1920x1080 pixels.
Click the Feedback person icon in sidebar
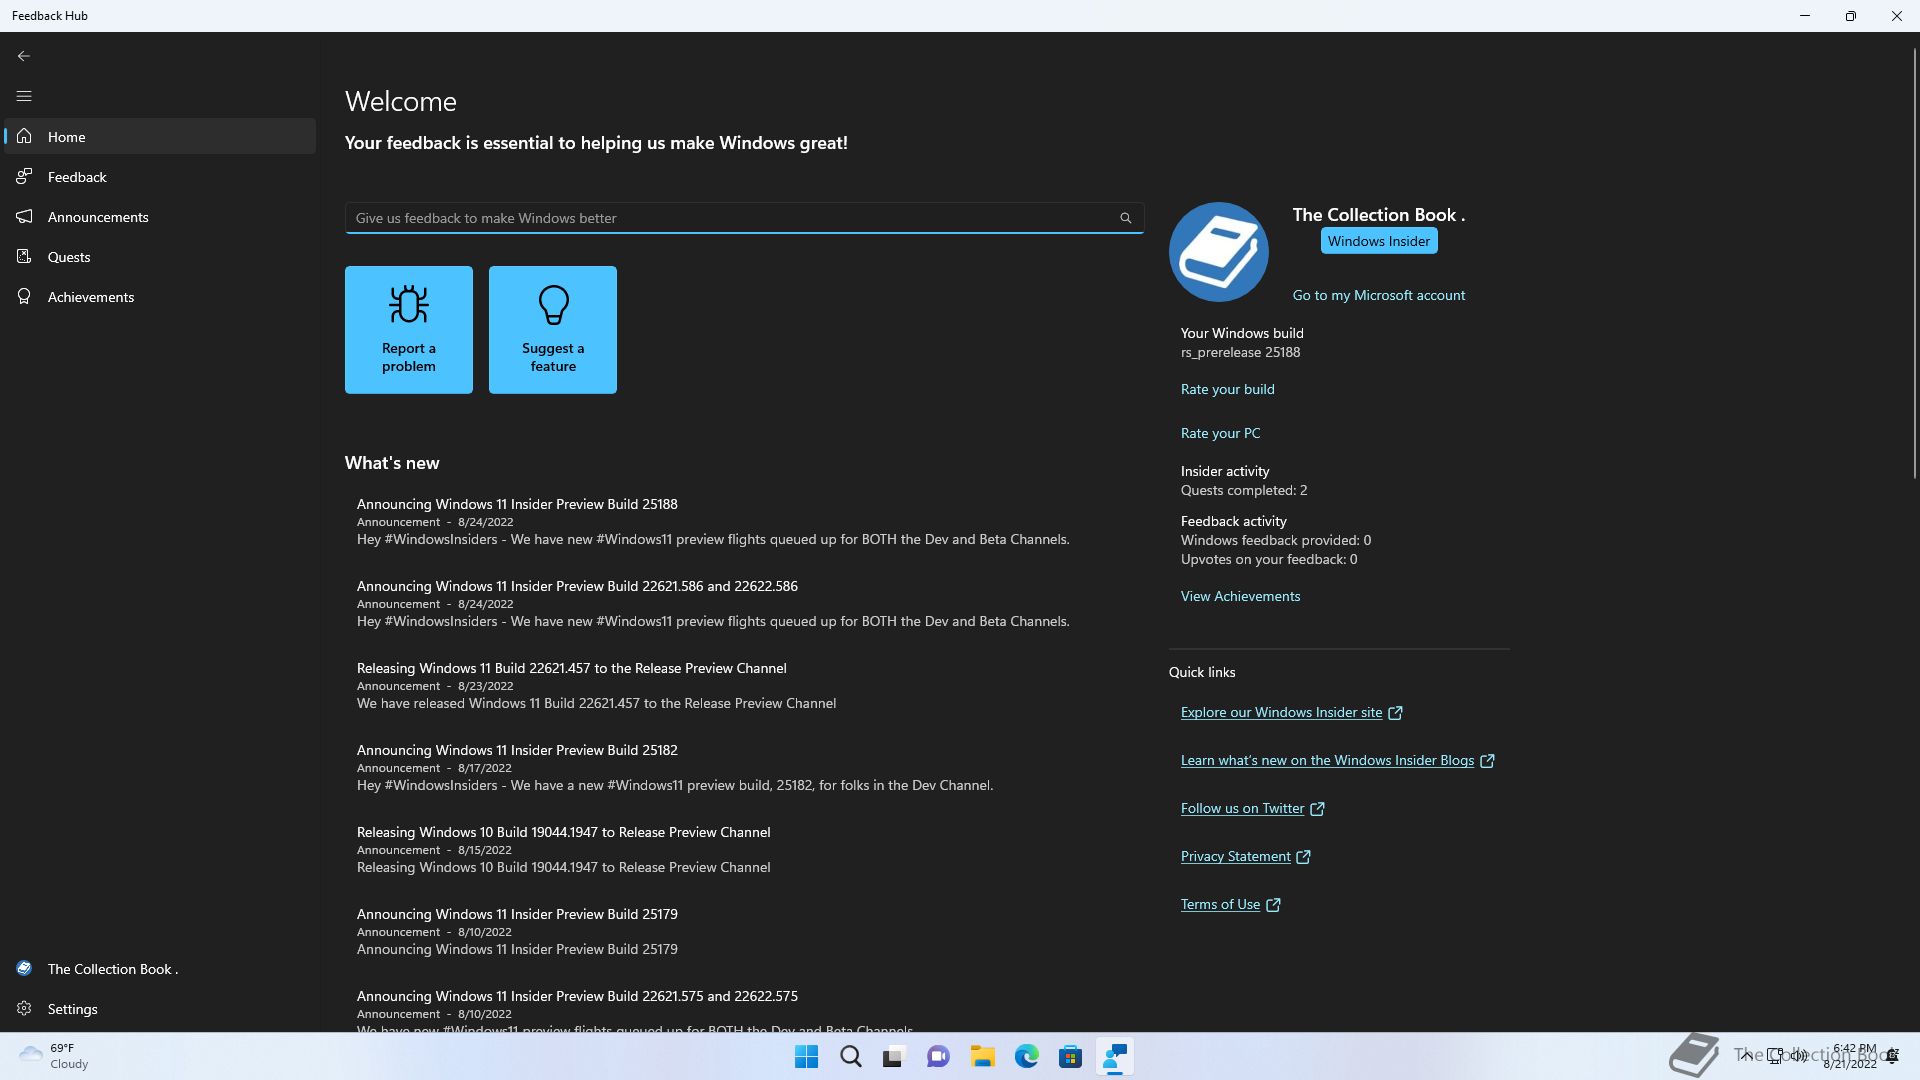click(24, 176)
